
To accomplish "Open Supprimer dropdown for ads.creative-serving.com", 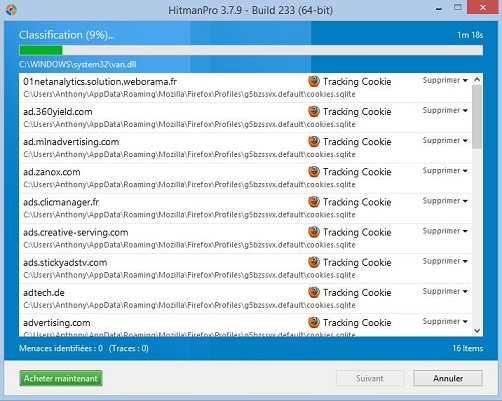I will [x=445, y=231].
